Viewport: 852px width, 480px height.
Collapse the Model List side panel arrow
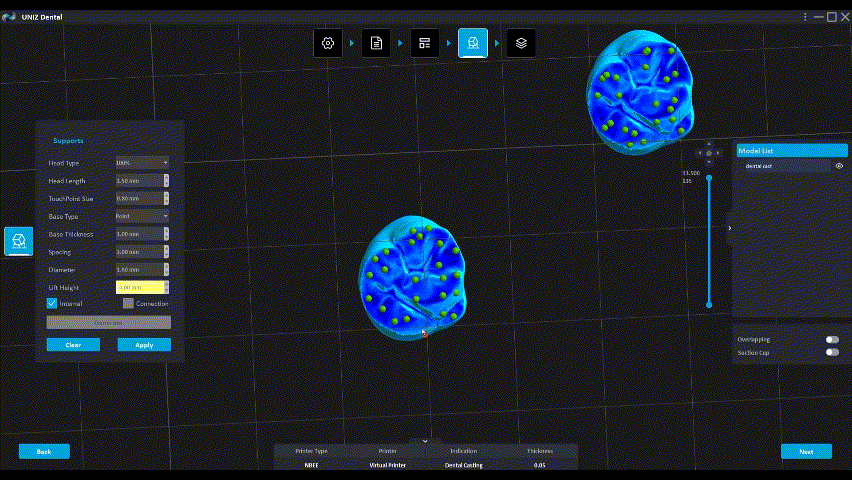(729, 229)
